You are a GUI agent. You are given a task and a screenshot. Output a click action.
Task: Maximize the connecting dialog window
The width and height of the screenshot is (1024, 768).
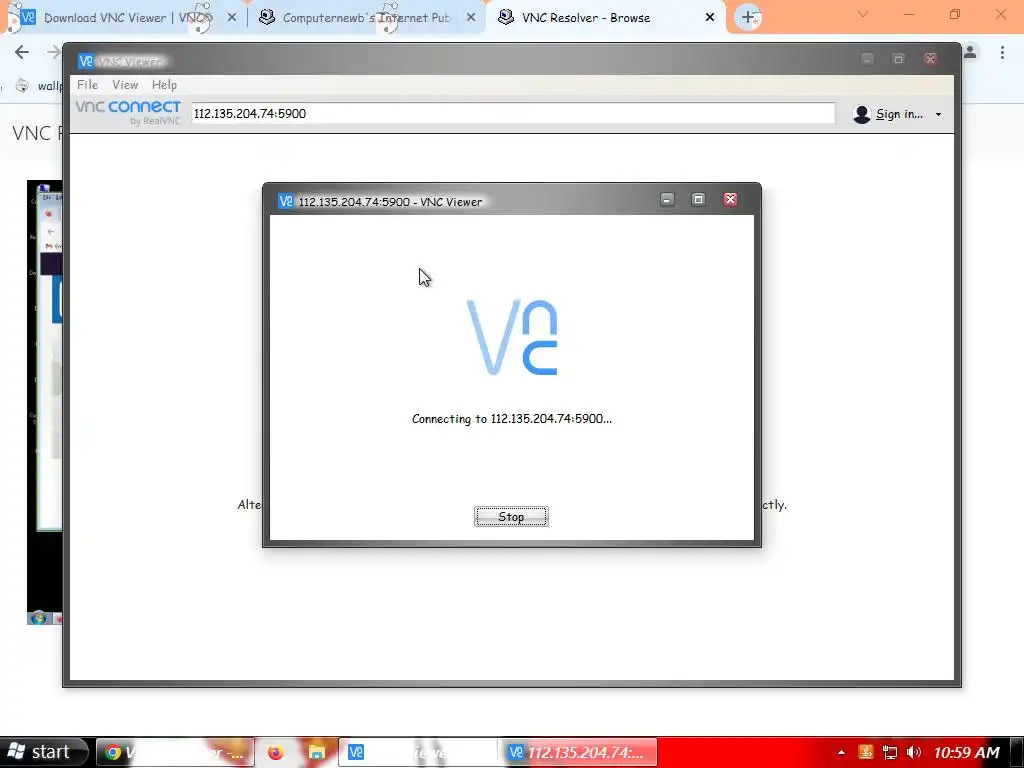tap(698, 200)
